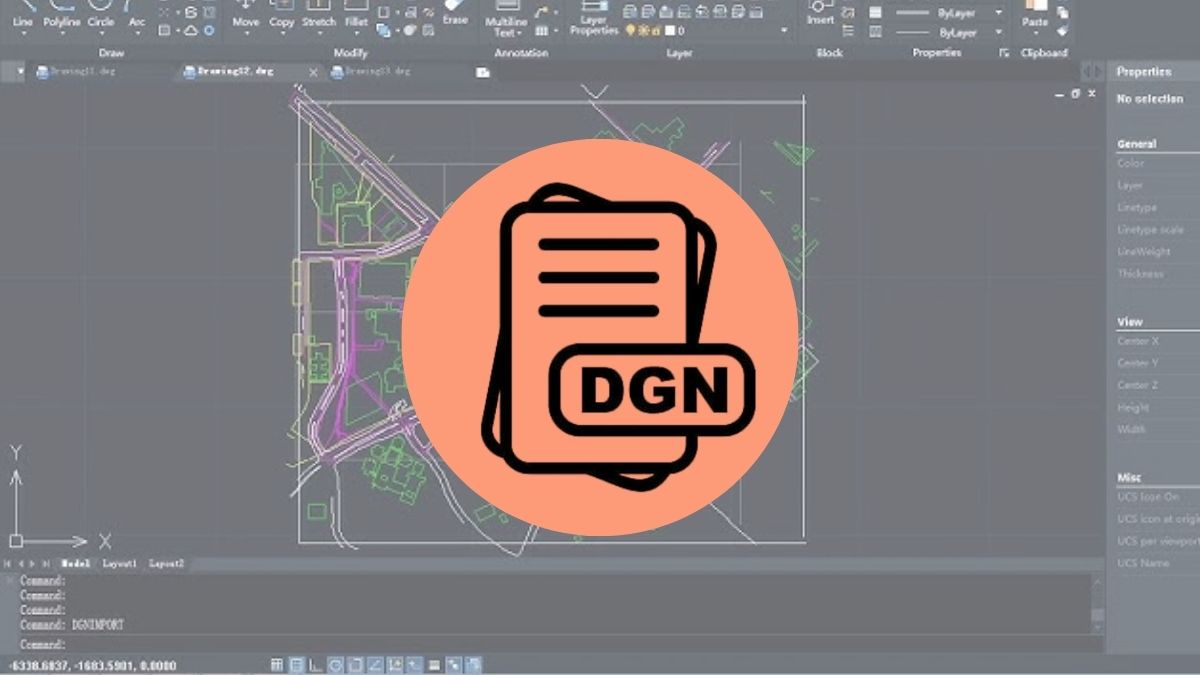Toggle polar tracking in status bar
This screenshot has width=1200, height=675.
point(336,665)
